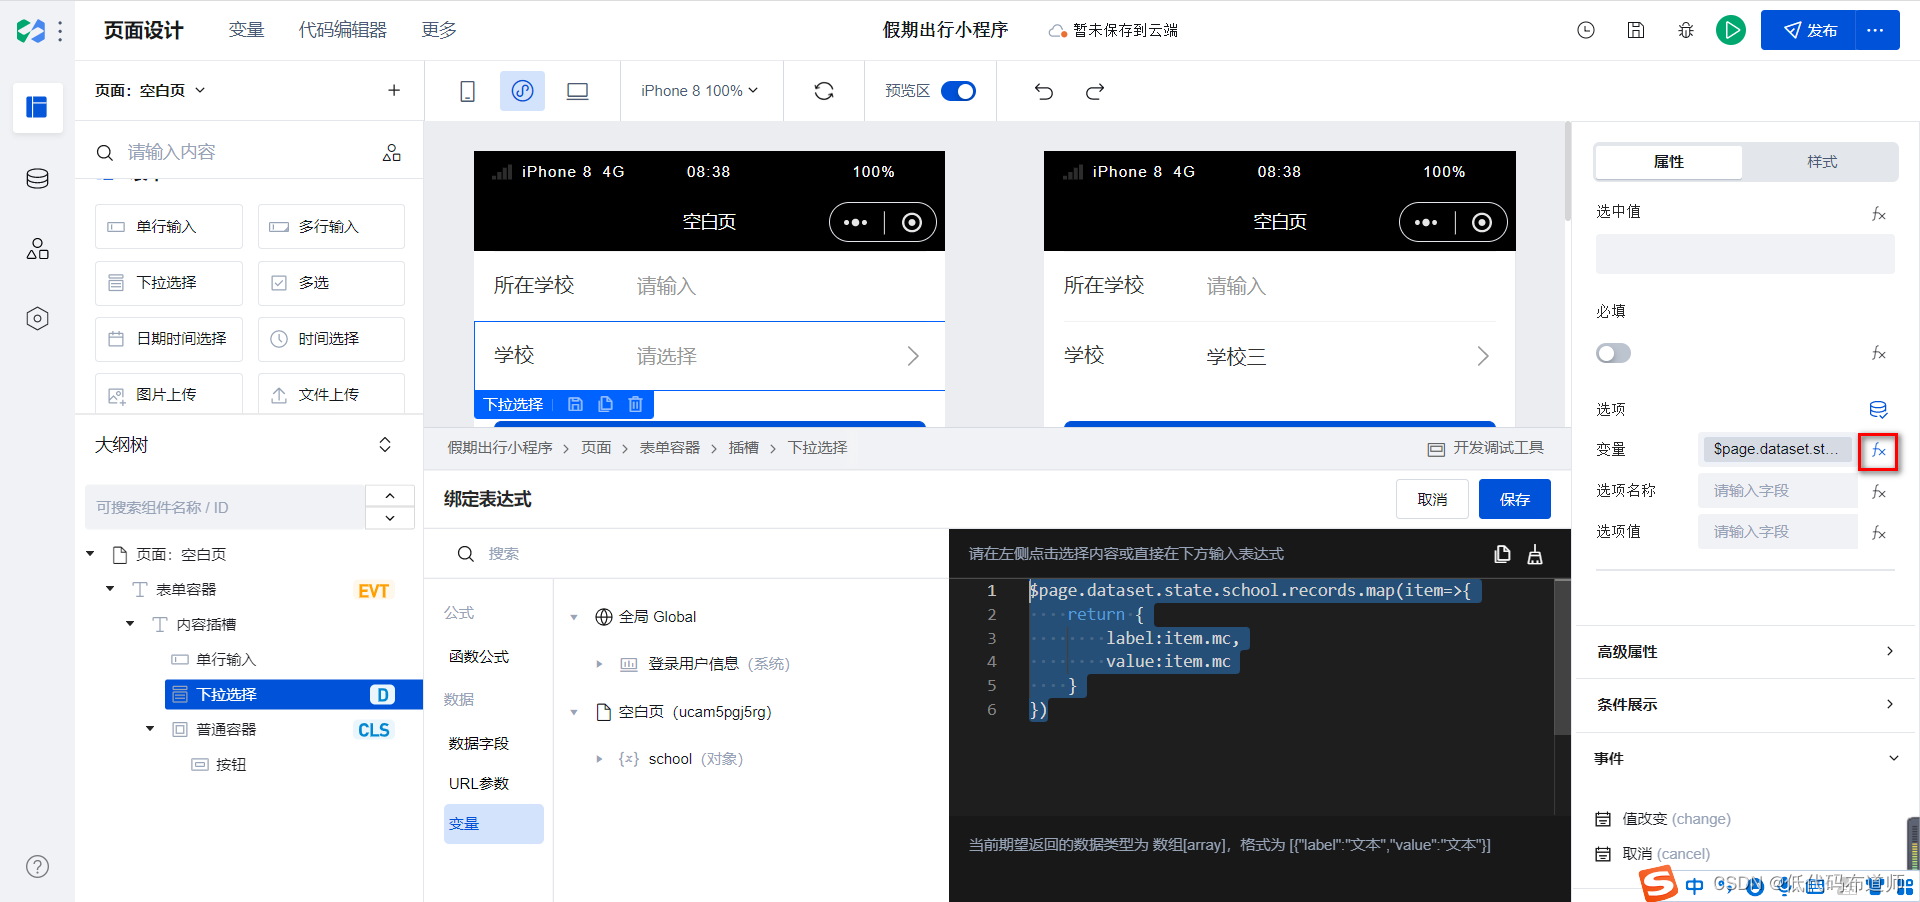Image resolution: width=1920 pixels, height=902 pixels.
Task: Open the 更多 top menu
Action: coord(439,30)
